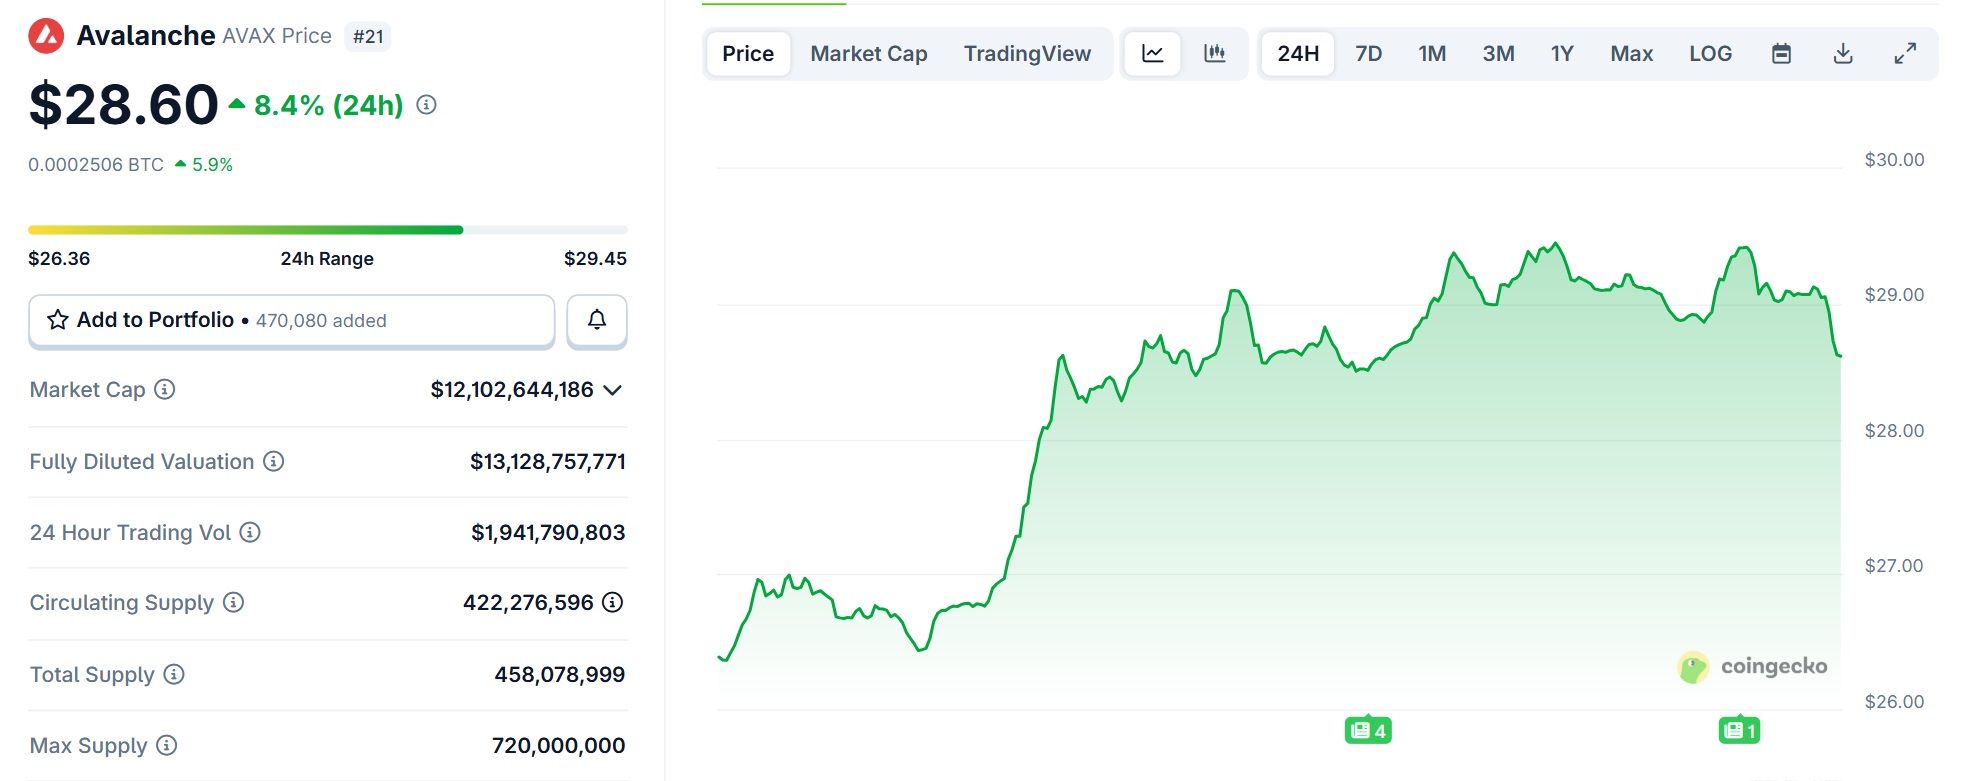
Task: Click the 24h Range progress bar
Action: [x=328, y=230]
